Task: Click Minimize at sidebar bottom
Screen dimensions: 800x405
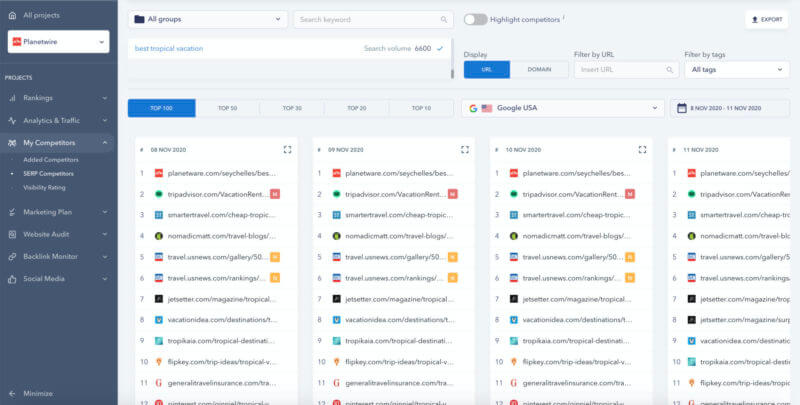Action: (x=38, y=394)
